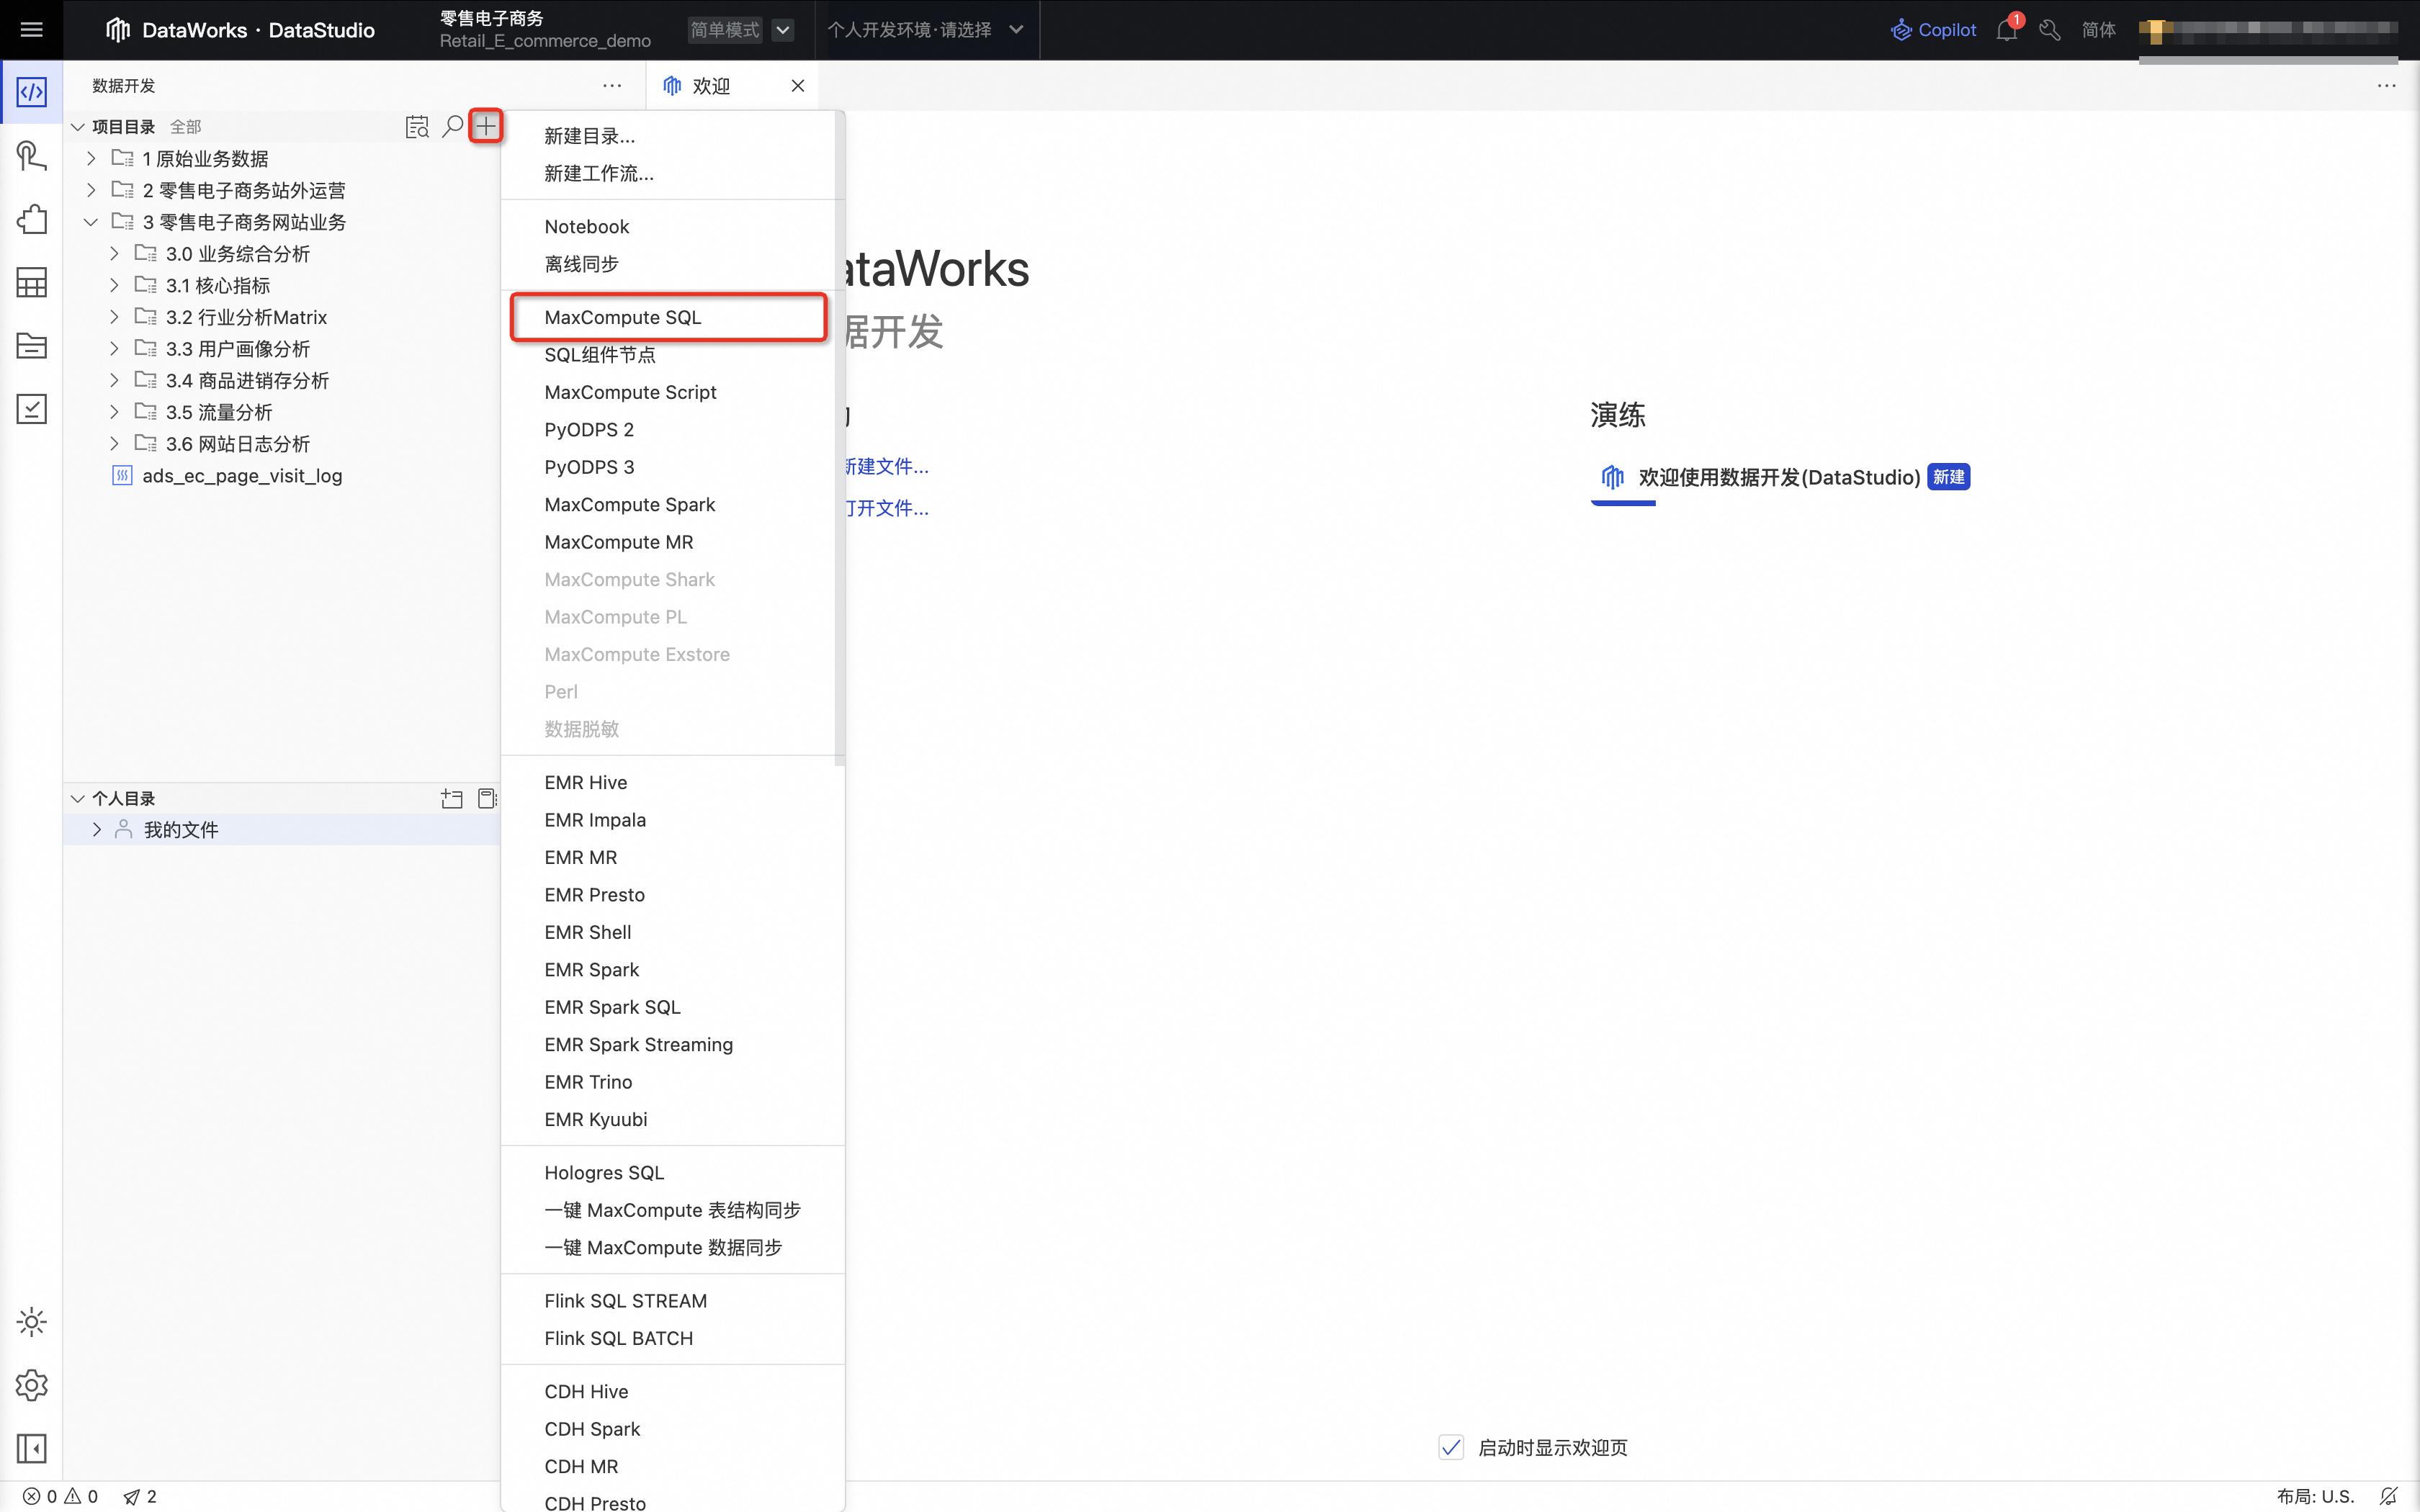Enable 启动时显示欢迎页 checkbox
2420x1512 pixels.
[1451, 1446]
